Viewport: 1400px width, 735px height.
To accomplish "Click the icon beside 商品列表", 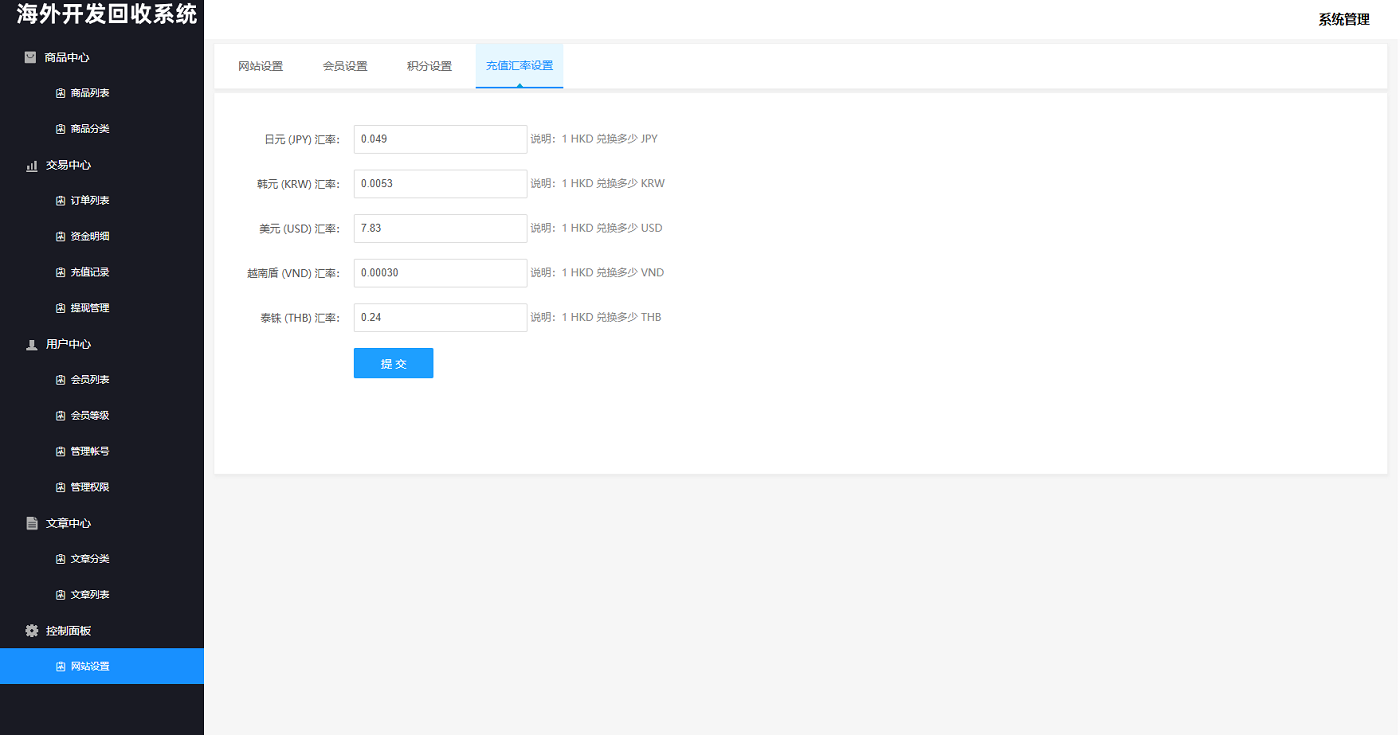I will (60, 93).
